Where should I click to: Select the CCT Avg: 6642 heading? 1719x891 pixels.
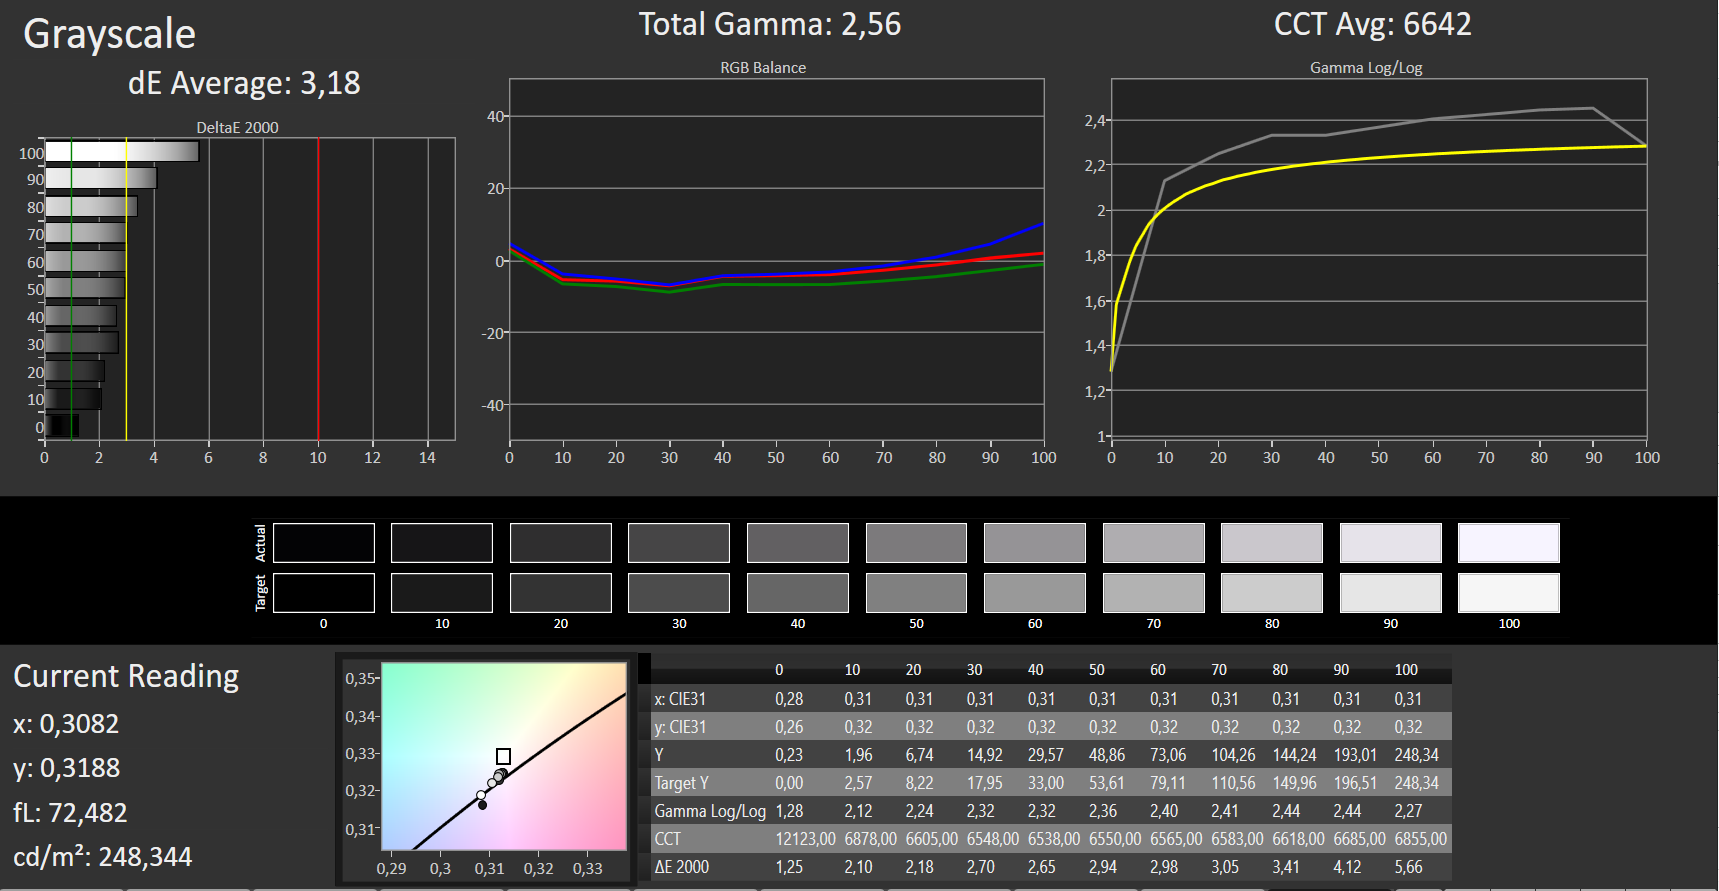(1372, 24)
